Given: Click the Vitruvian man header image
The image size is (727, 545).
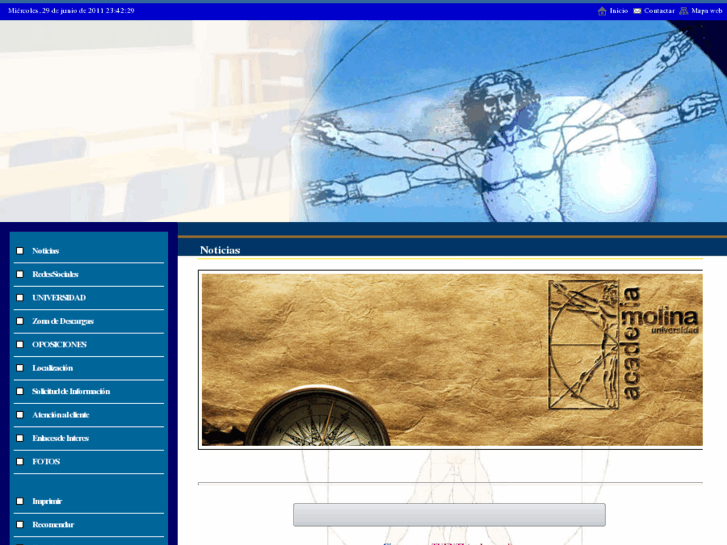Looking at the screenshot, I should point(364,121).
